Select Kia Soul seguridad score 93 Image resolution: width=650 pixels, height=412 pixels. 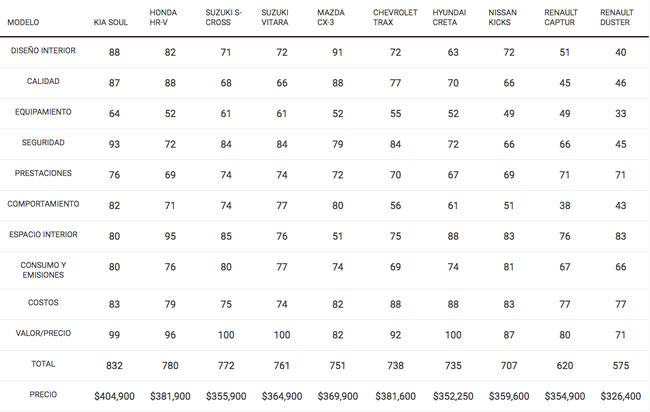pyautogui.click(x=114, y=144)
